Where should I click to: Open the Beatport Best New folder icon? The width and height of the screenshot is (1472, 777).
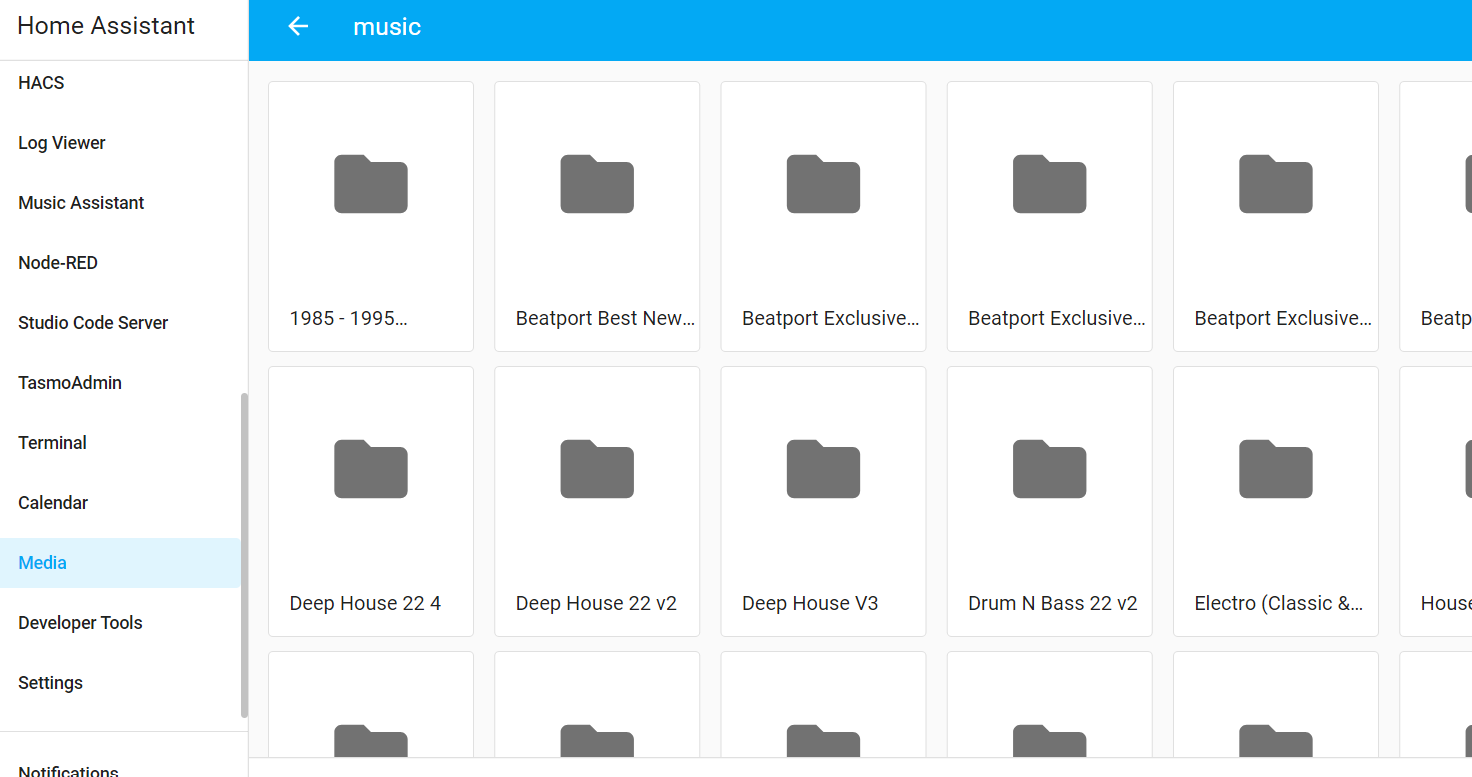click(x=597, y=184)
